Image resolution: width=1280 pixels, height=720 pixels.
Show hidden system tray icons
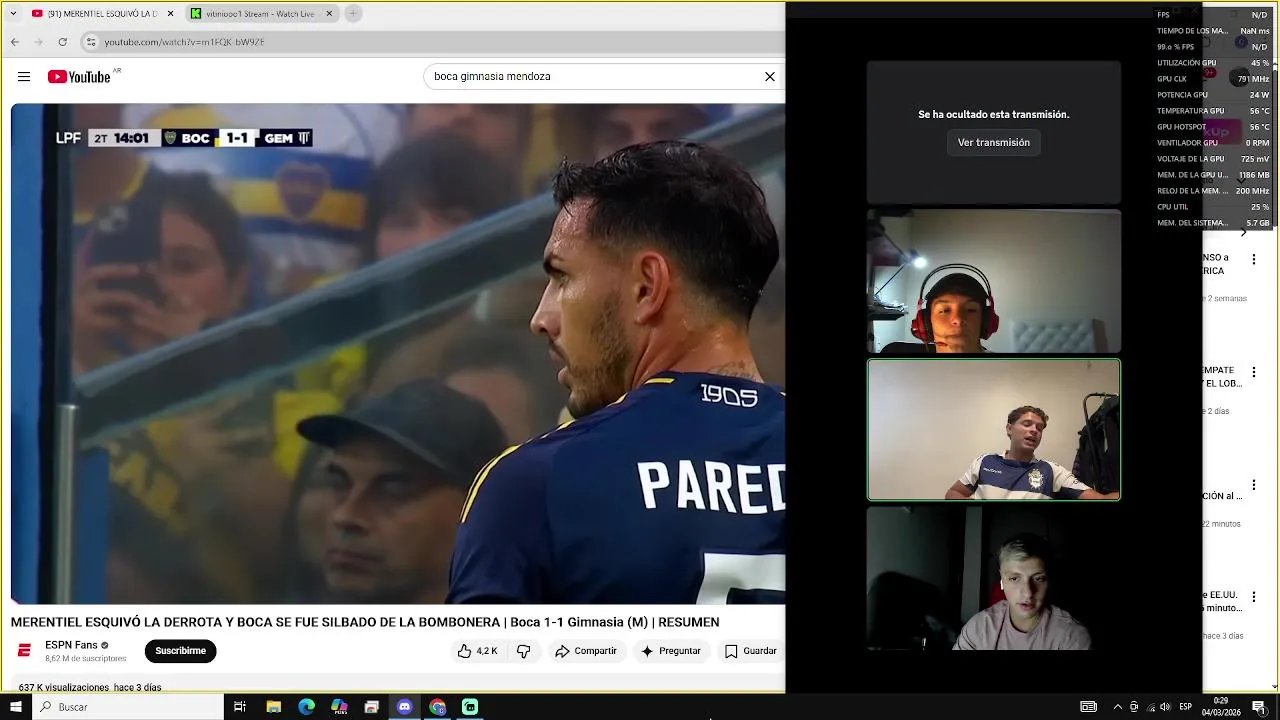1117,707
